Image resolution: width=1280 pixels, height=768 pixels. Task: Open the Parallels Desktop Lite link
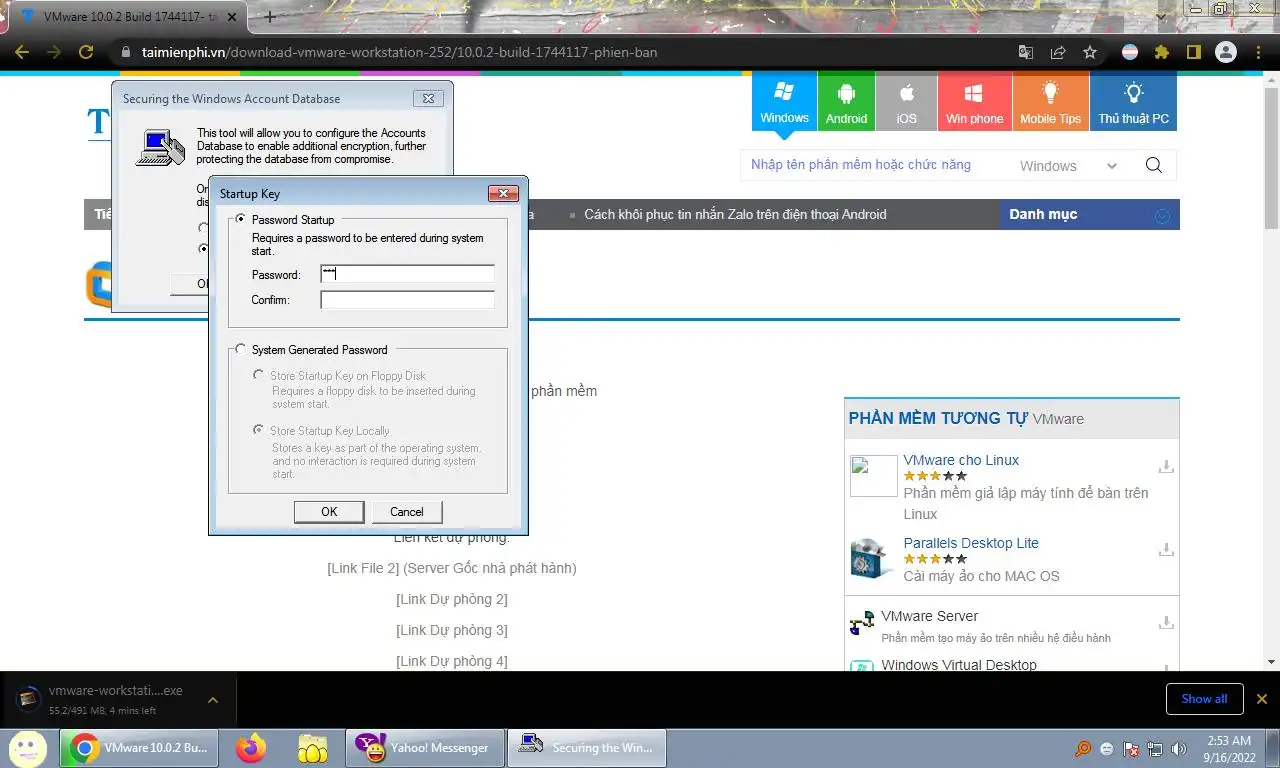[971, 543]
